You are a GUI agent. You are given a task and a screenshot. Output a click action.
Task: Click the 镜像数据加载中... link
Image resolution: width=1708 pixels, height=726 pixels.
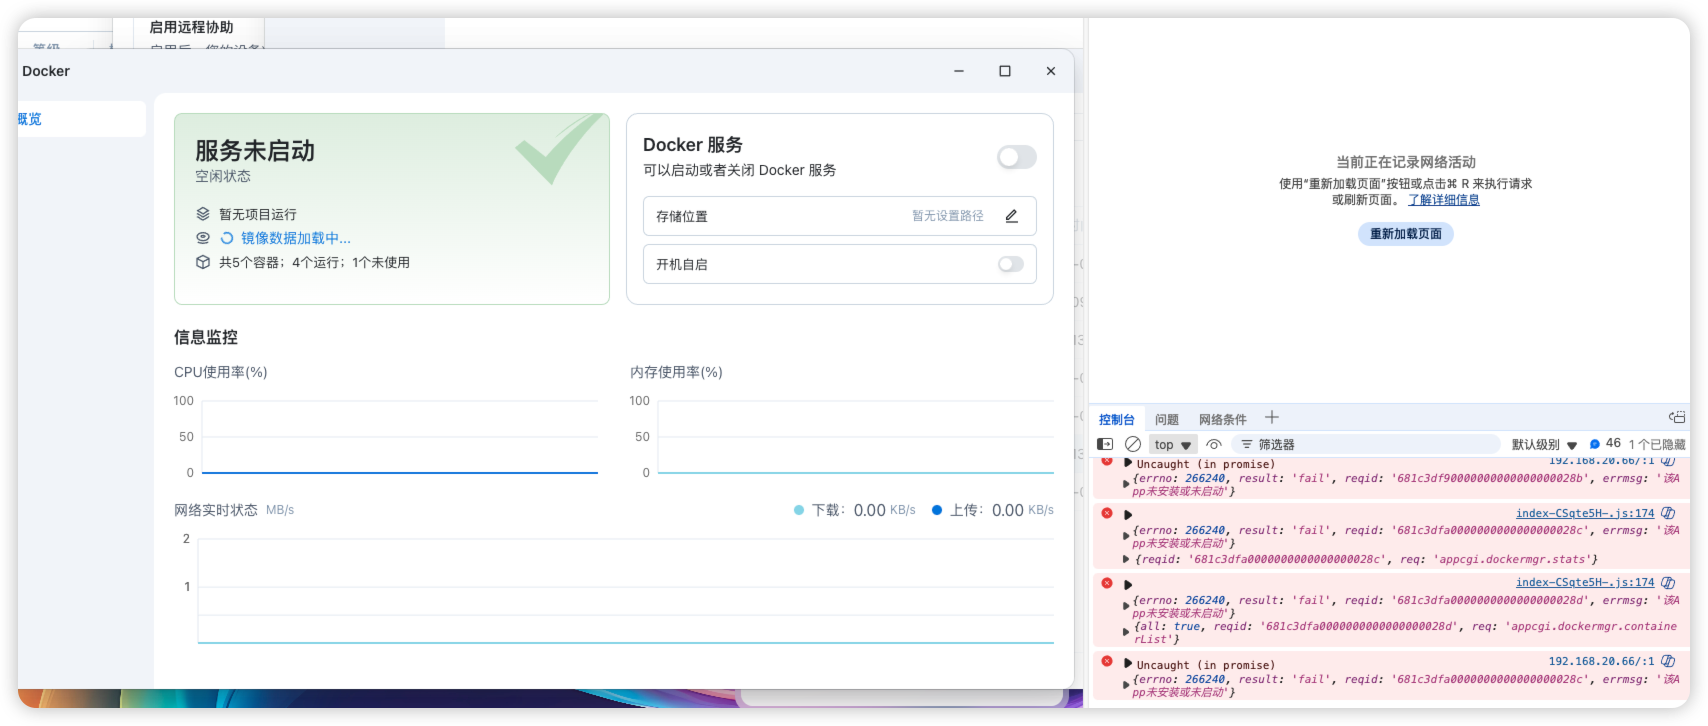tap(295, 238)
